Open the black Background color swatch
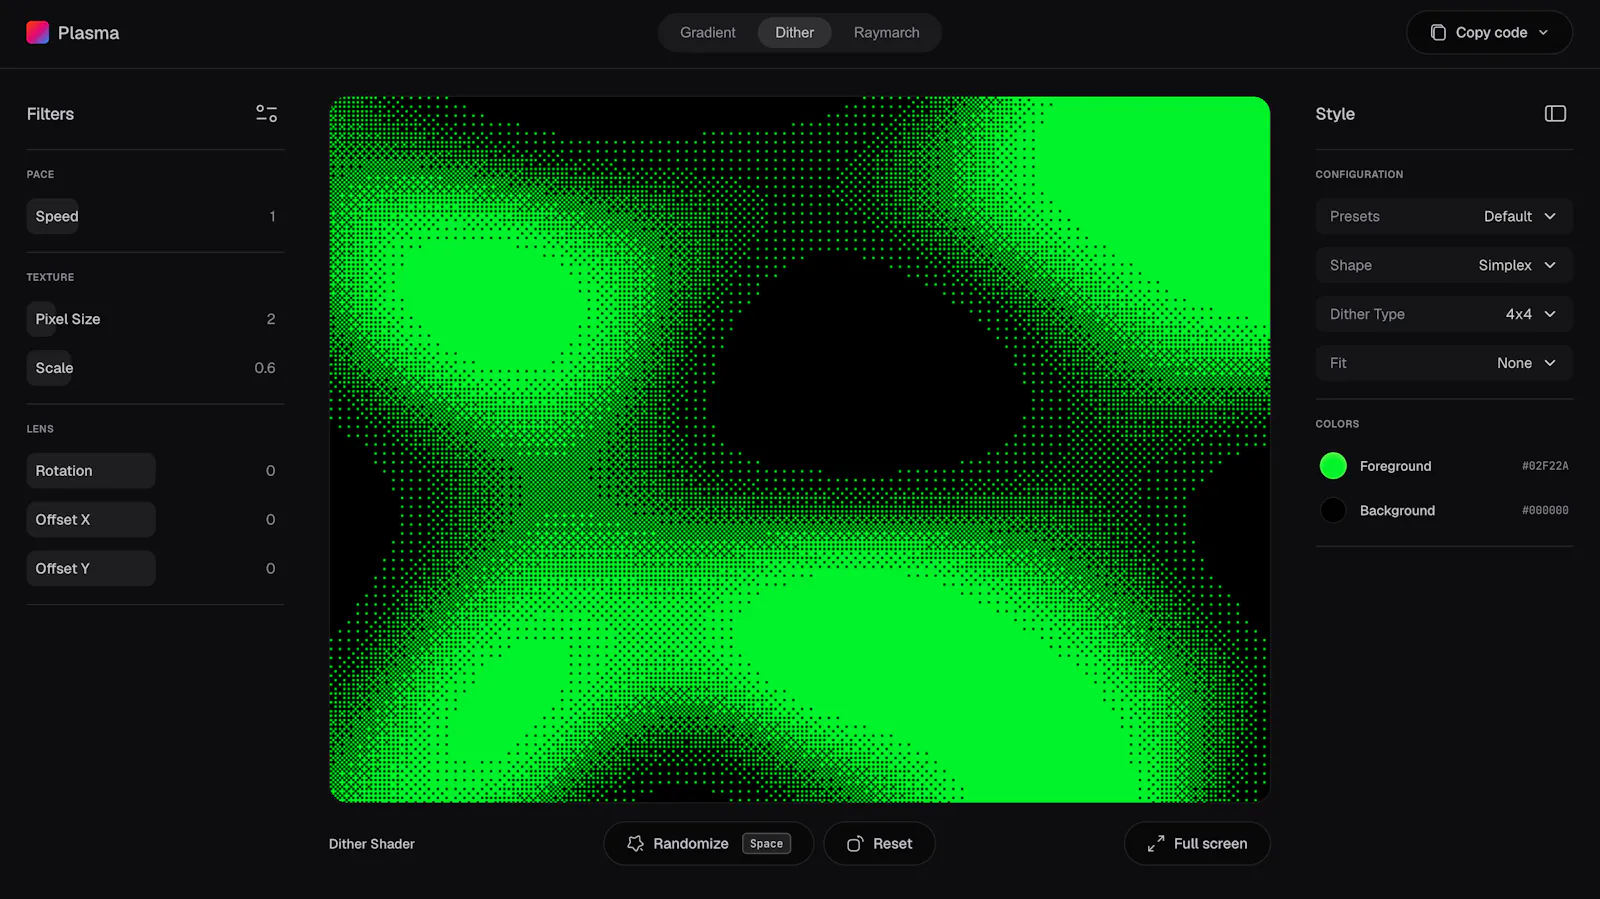Screen dimensions: 1600x899 (x=1333, y=510)
